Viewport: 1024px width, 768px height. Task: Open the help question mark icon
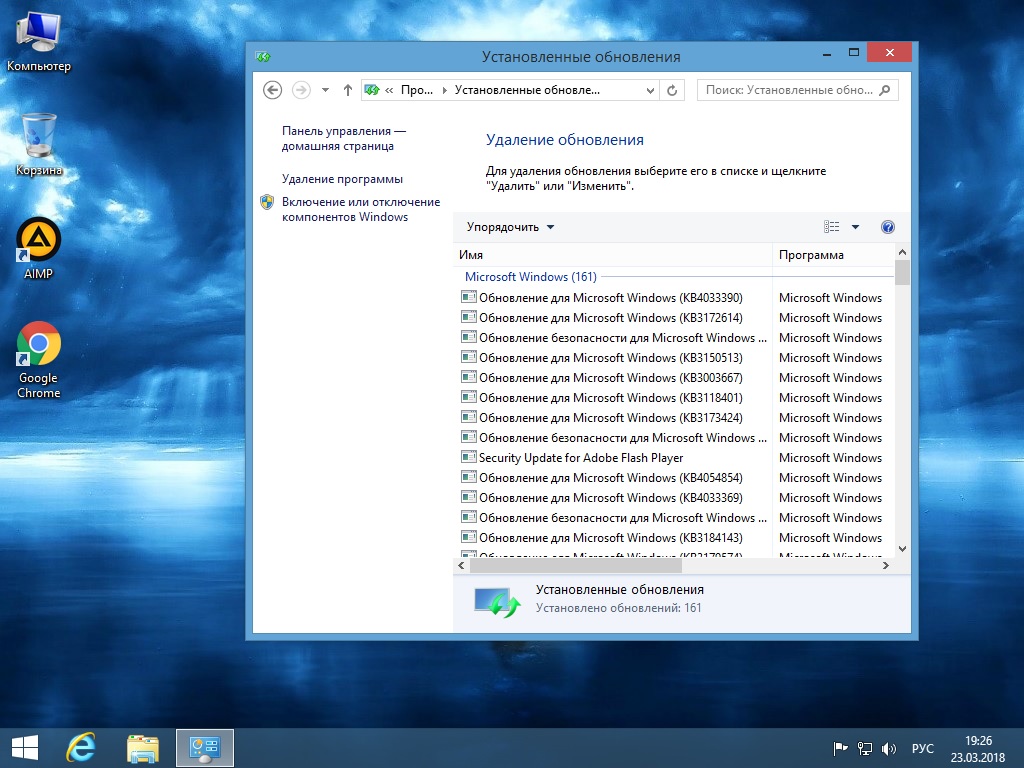(887, 227)
